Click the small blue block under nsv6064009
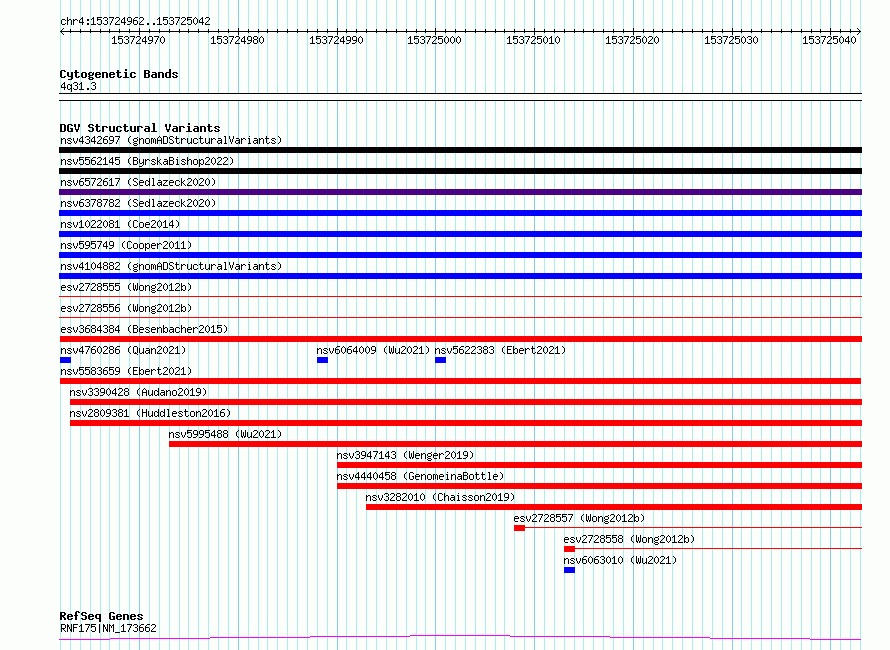 (322, 360)
